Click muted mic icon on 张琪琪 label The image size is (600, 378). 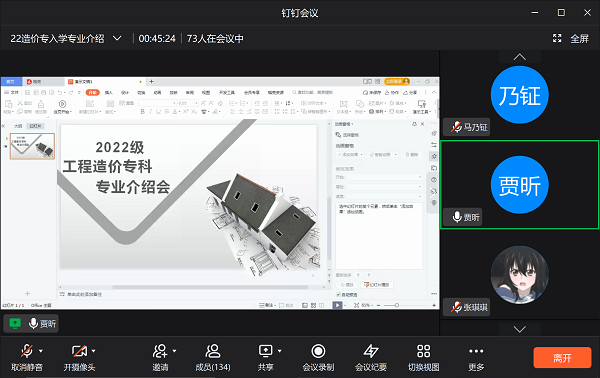tap(456, 307)
